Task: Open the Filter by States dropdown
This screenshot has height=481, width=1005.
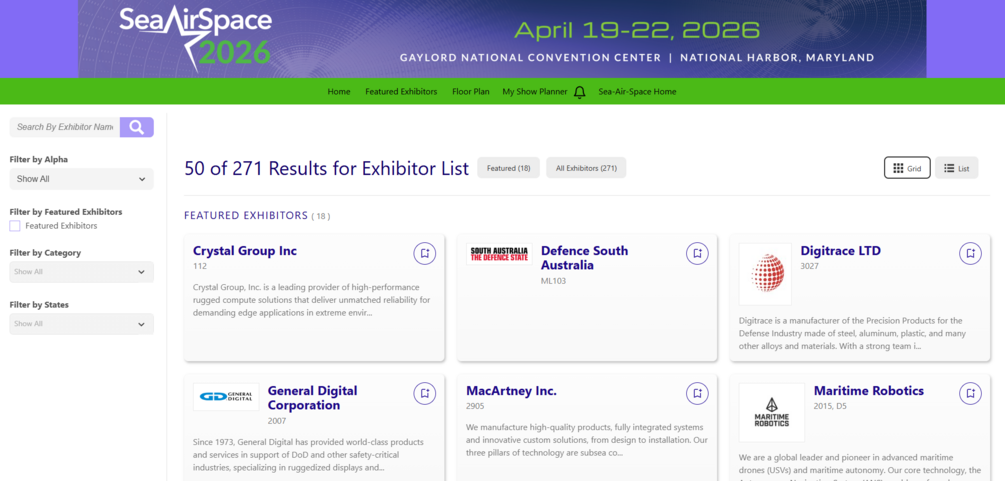Action: pos(81,324)
